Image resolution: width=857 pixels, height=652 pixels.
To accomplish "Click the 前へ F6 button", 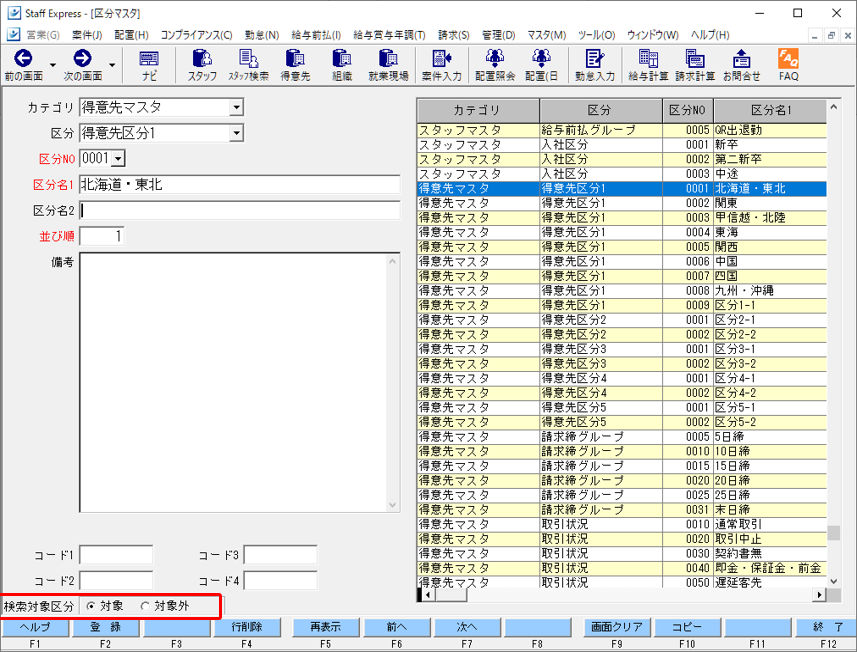I will [x=397, y=627].
